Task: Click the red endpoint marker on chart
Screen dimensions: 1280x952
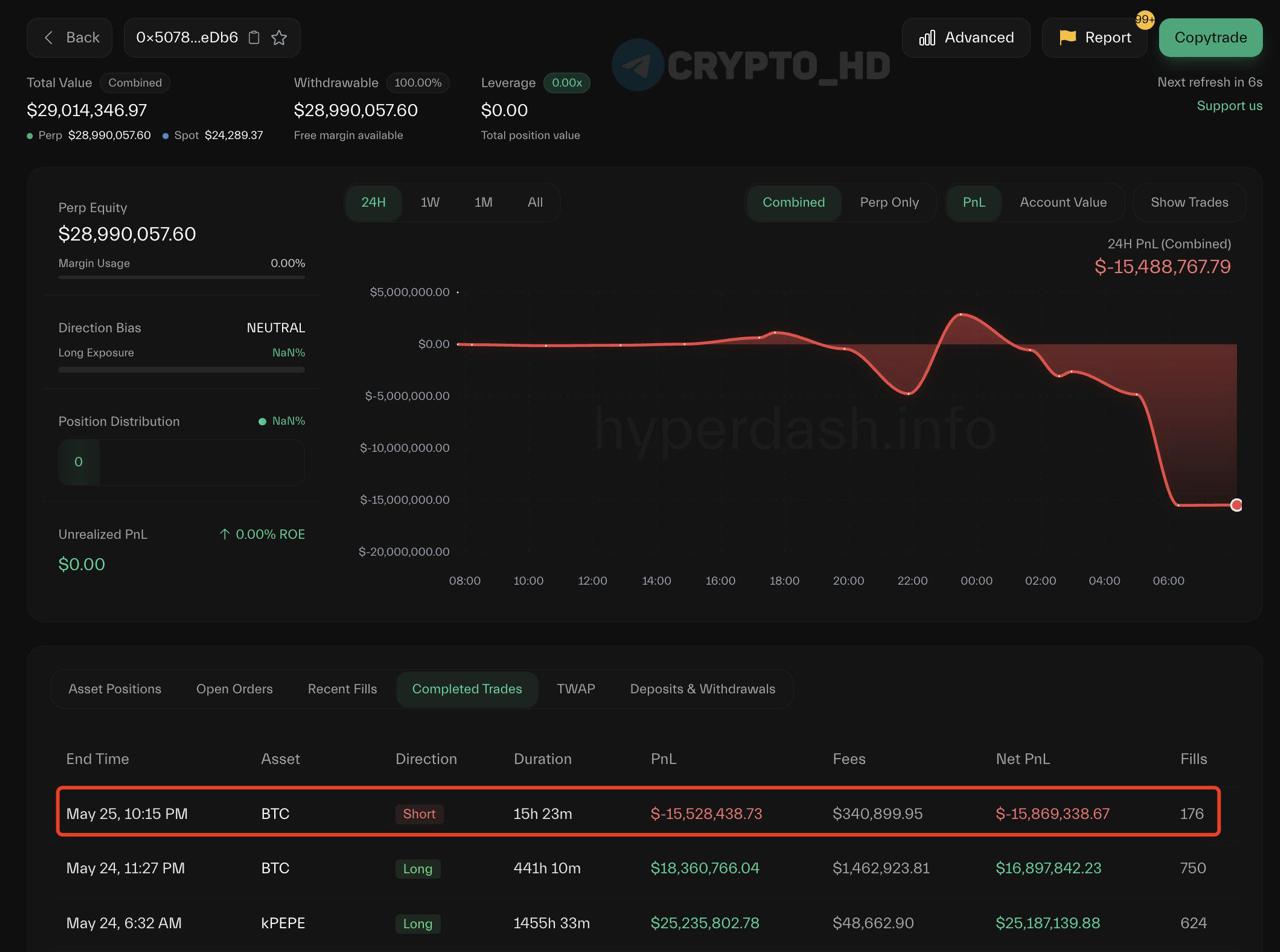Action: pyautogui.click(x=1236, y=505)
